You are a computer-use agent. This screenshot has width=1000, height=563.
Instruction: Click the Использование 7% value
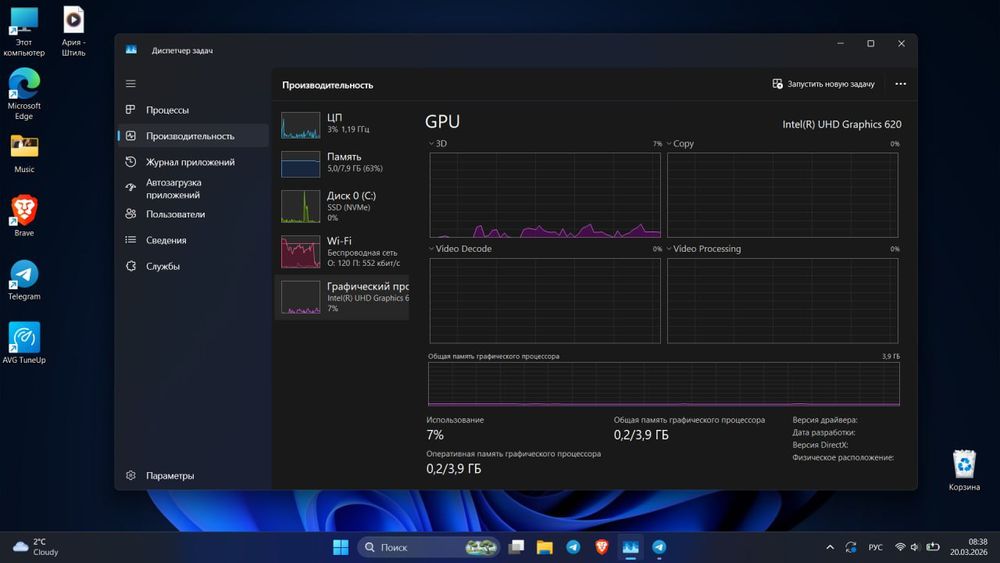[435, 435]
